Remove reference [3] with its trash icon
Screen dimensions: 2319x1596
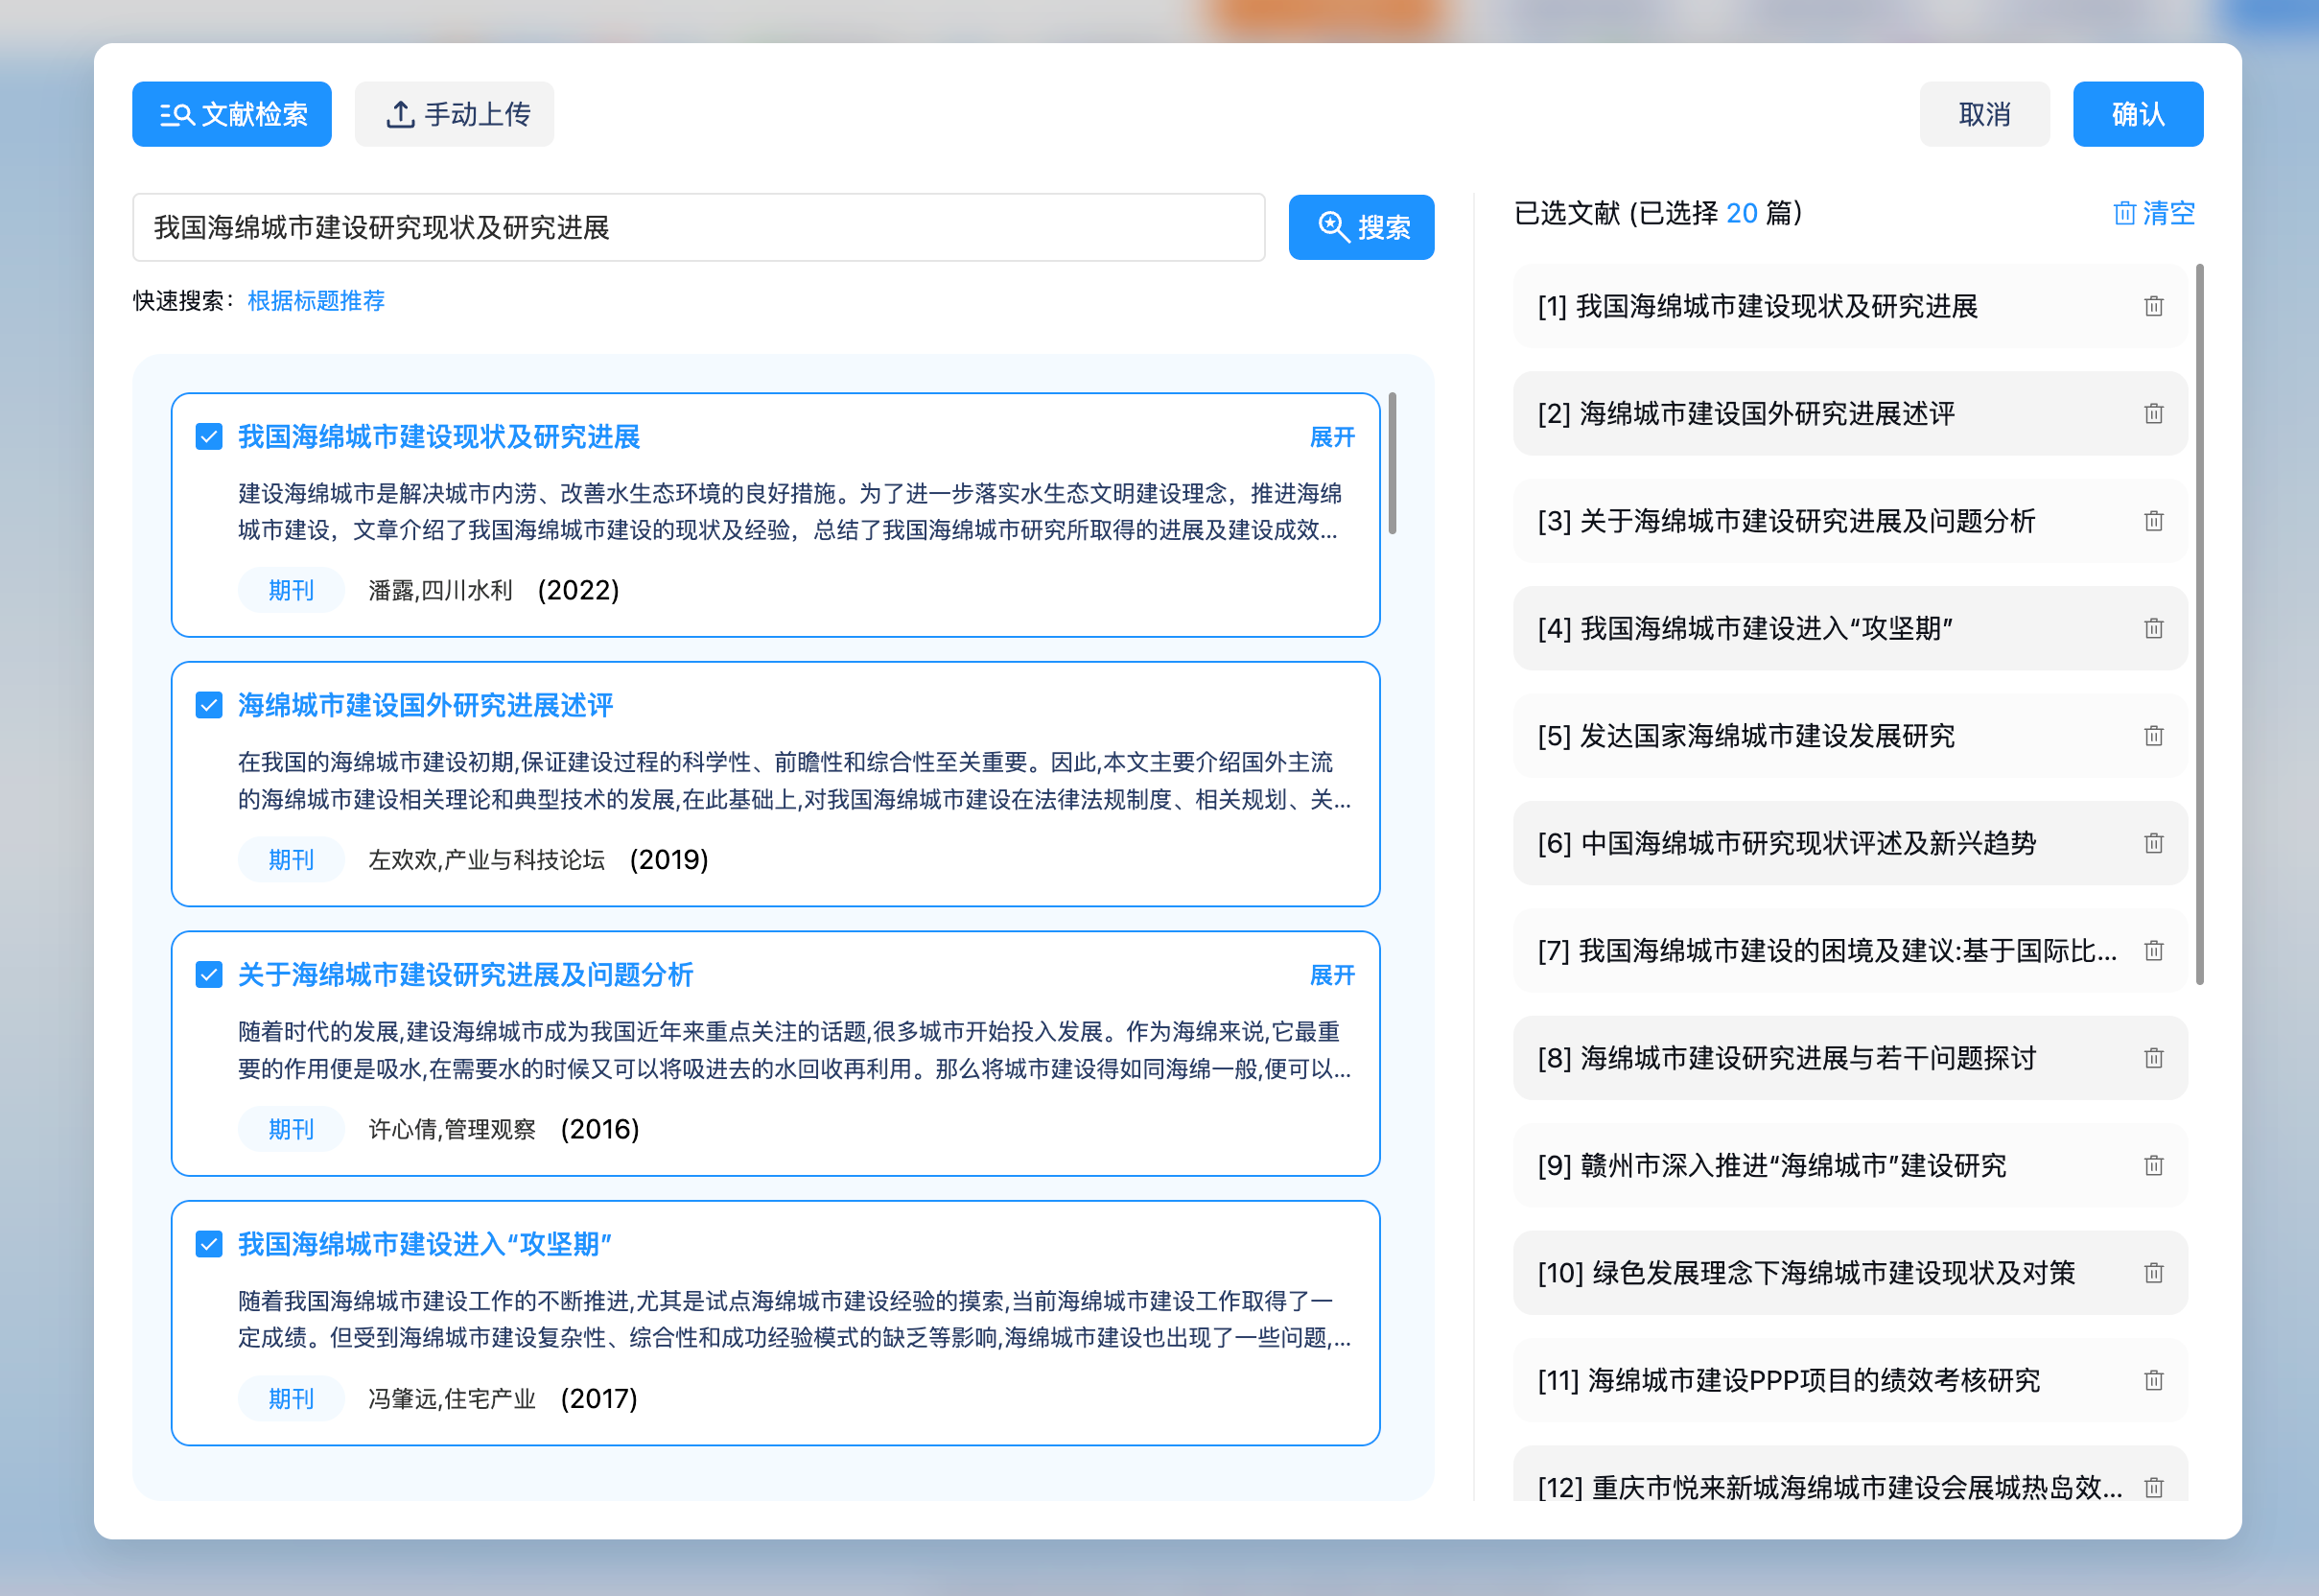click(2153, 521)
